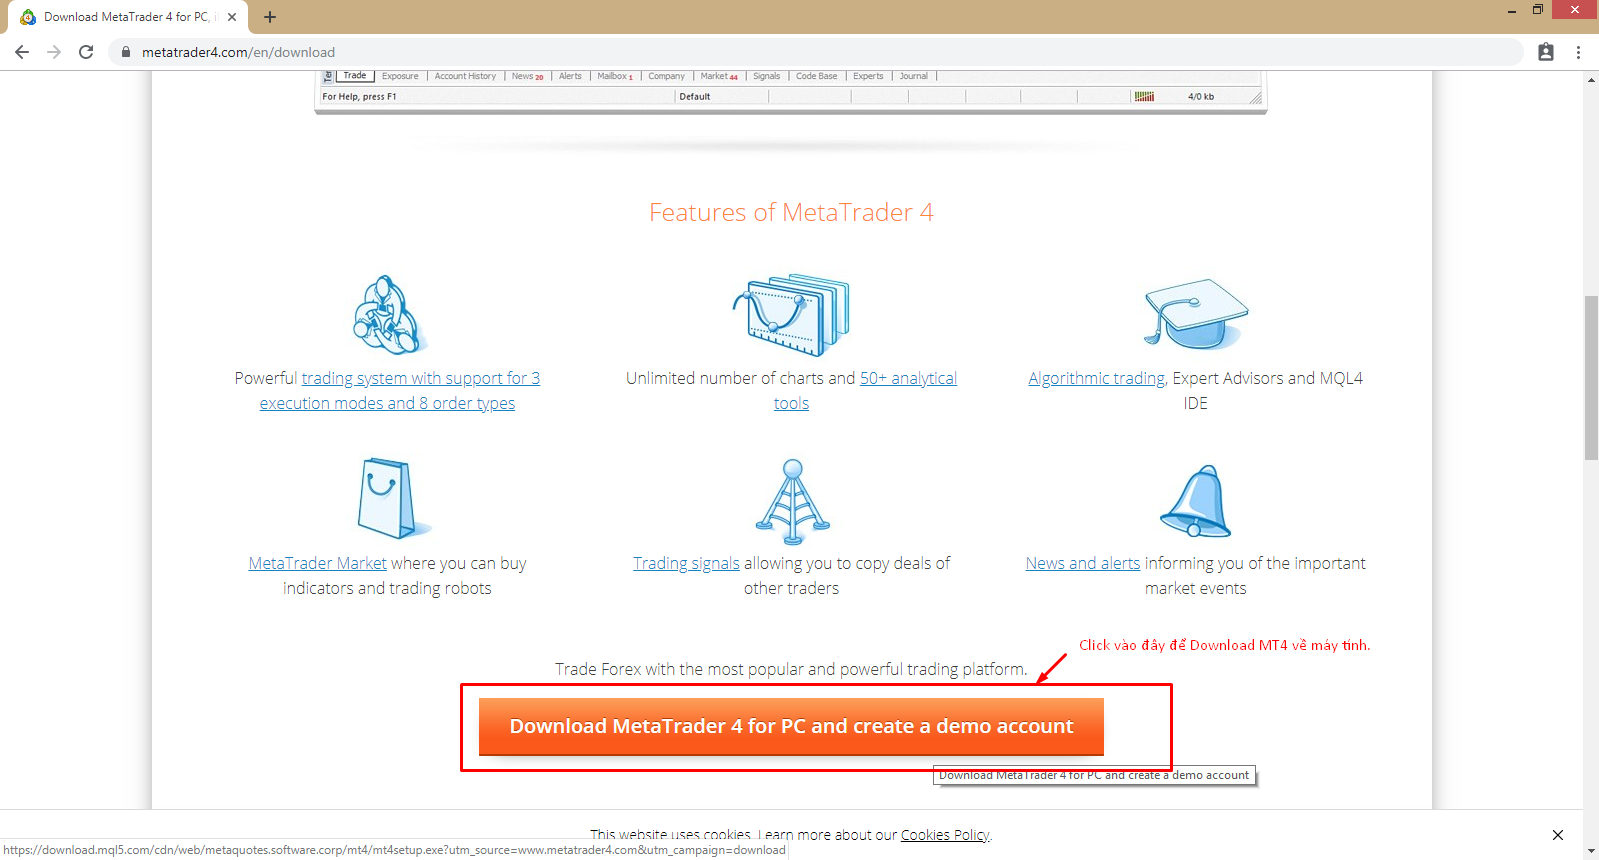This screenshot has height=860, width=1599.
Task: Click the trading signals antenna tower icon
Action: pos(792,501)
